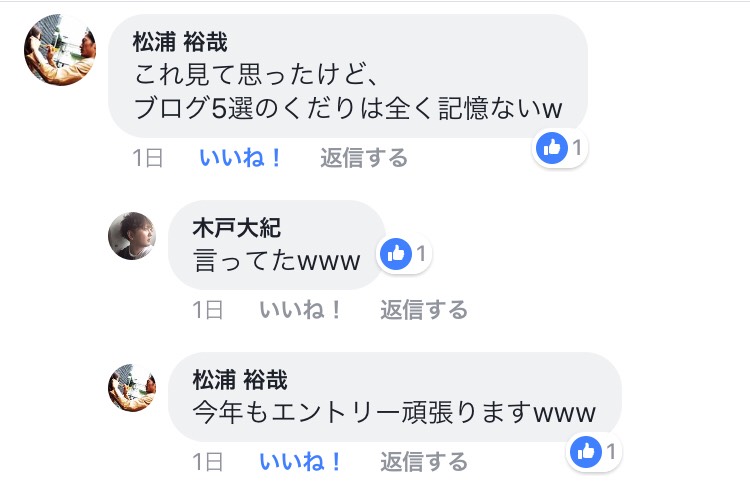This screenshot has height=490, width=750.
Task: Open the 1日 timestamp under the ブログ5選 comment
Action: coord(148,158)
